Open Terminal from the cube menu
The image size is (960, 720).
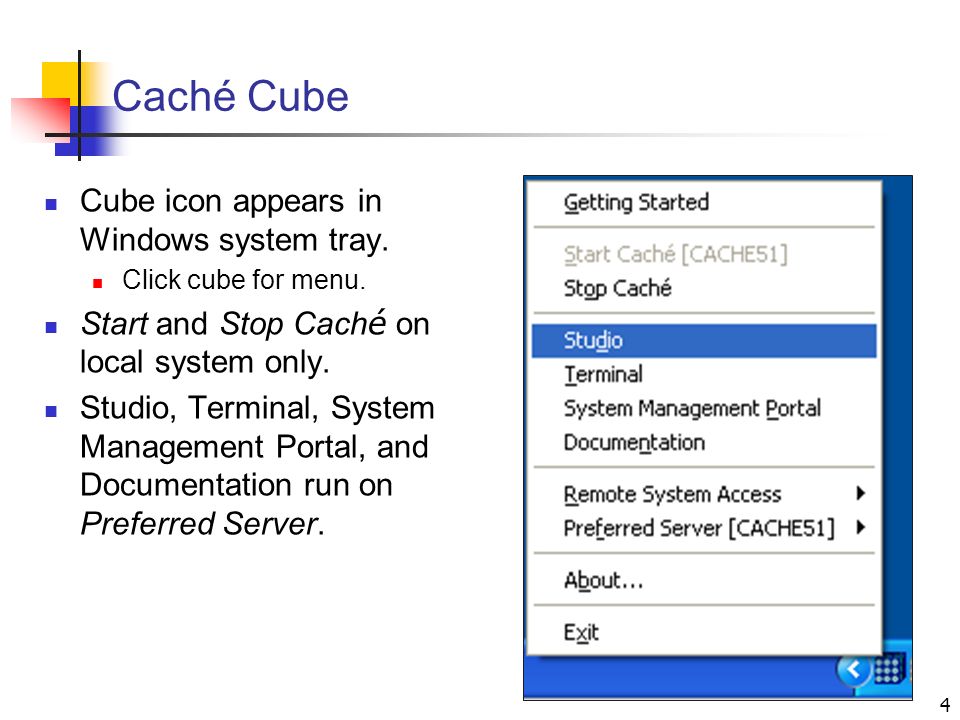[x=703, y=374]
